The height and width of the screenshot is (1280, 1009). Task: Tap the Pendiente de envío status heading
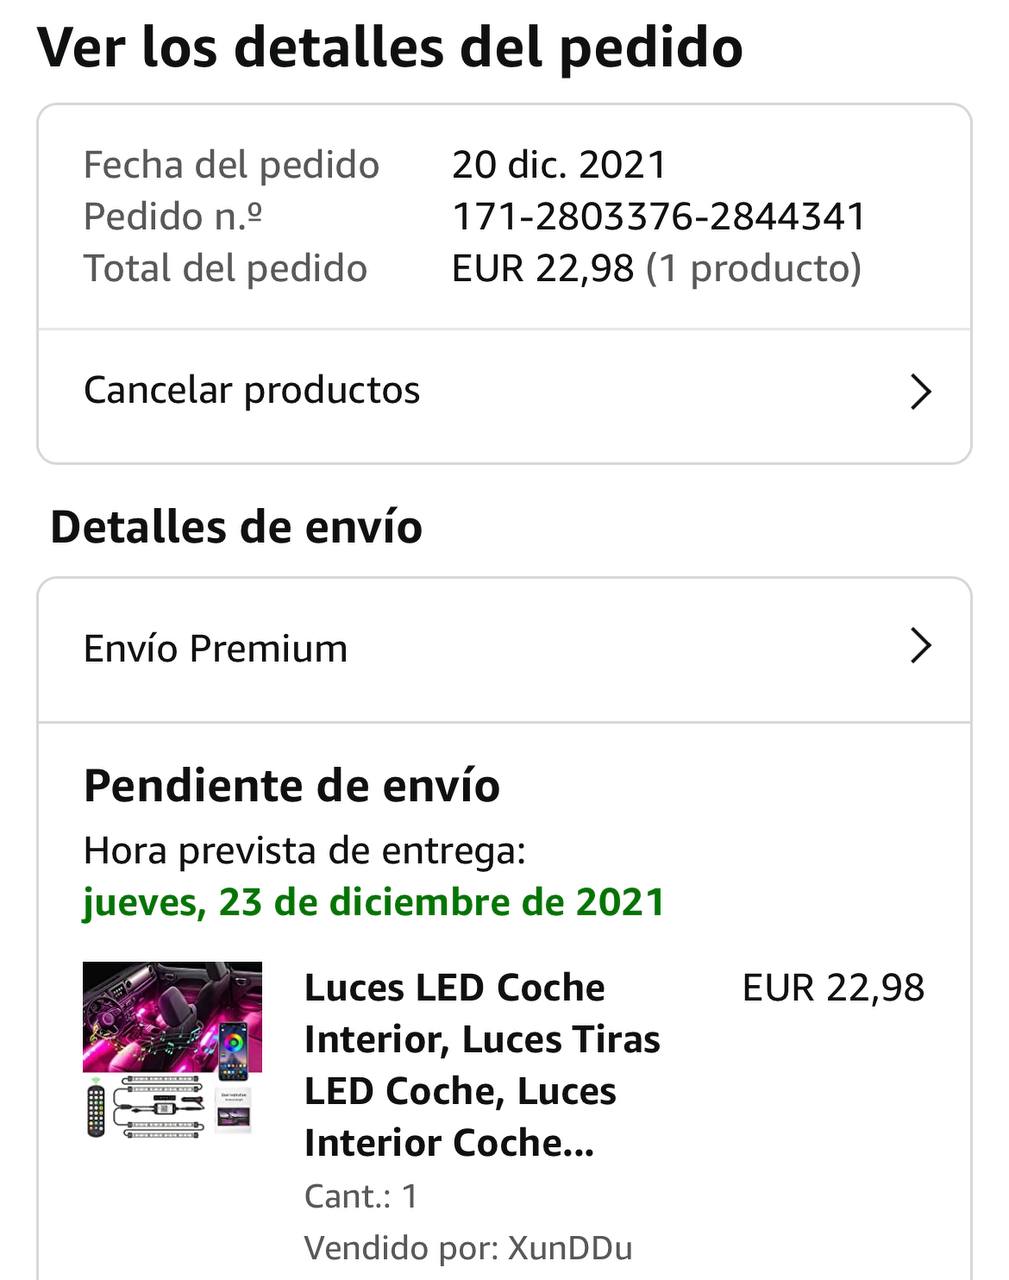292,786
